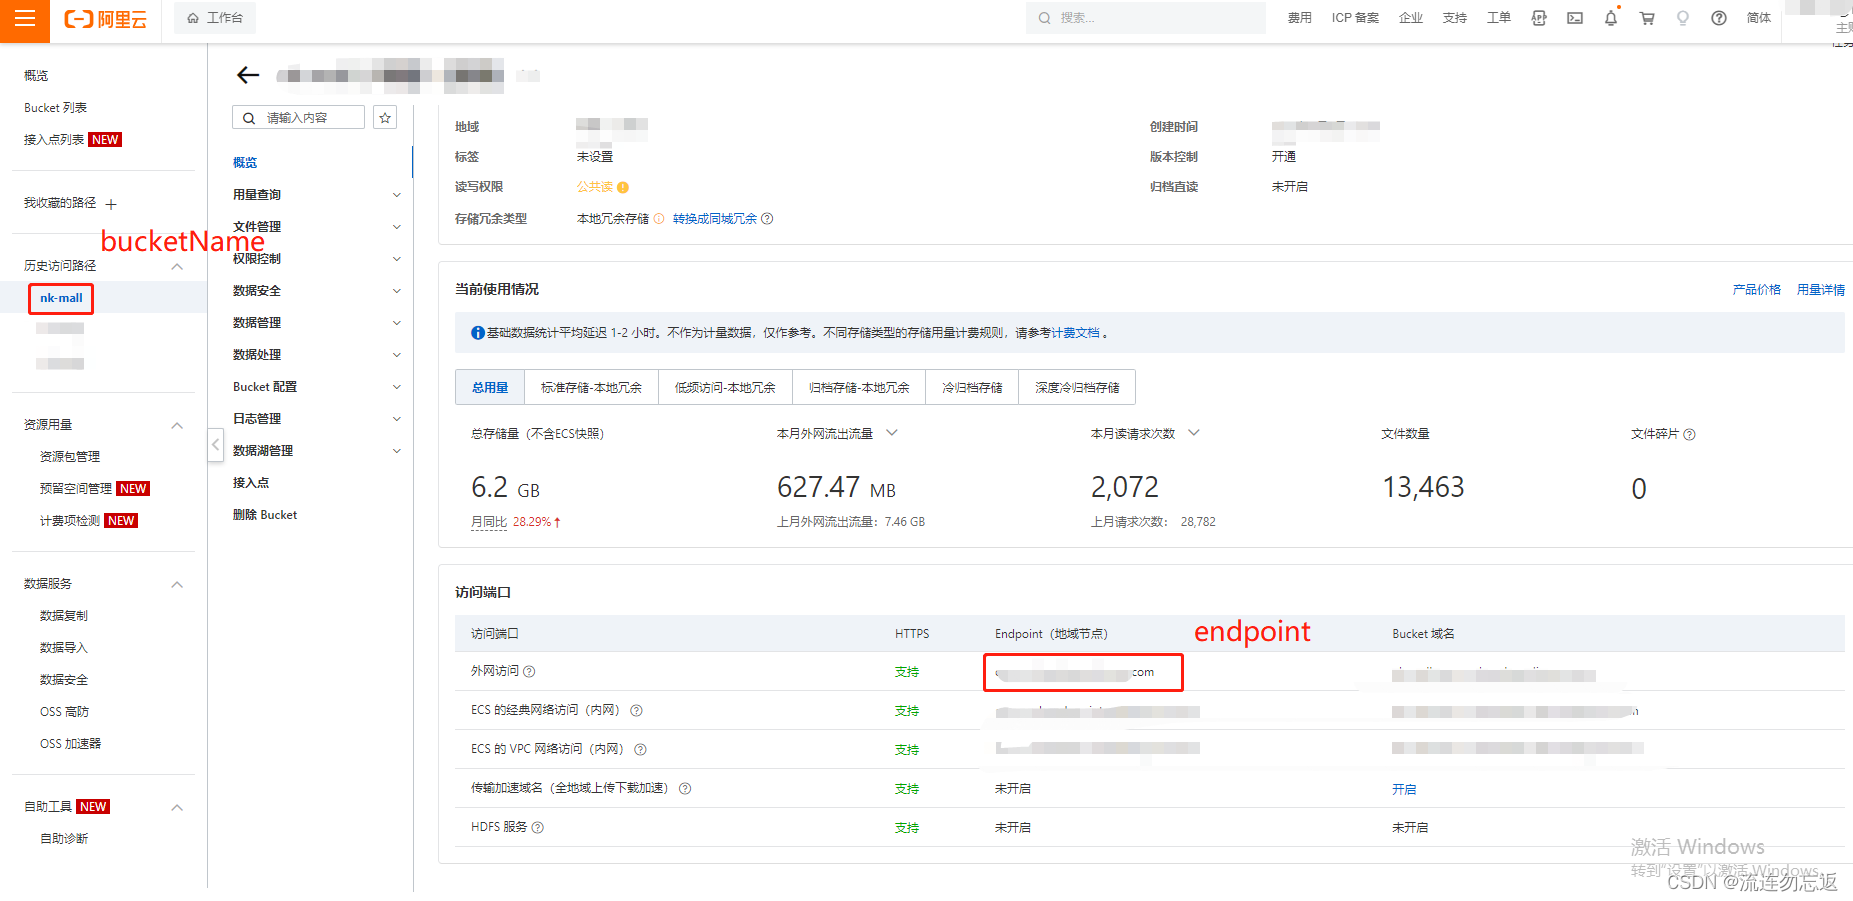The image size is (1853, 901).
Task: Open the notifications bell
Action: (1611, 18)
